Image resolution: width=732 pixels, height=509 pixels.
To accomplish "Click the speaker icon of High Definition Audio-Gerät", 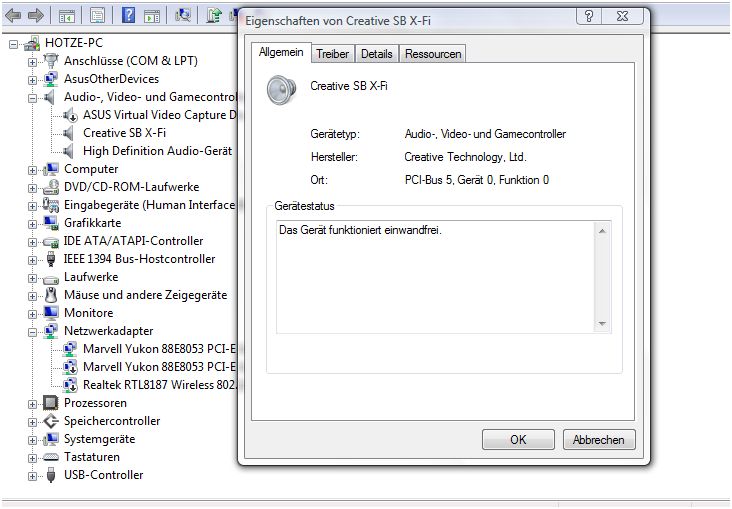I will point(68,151).
